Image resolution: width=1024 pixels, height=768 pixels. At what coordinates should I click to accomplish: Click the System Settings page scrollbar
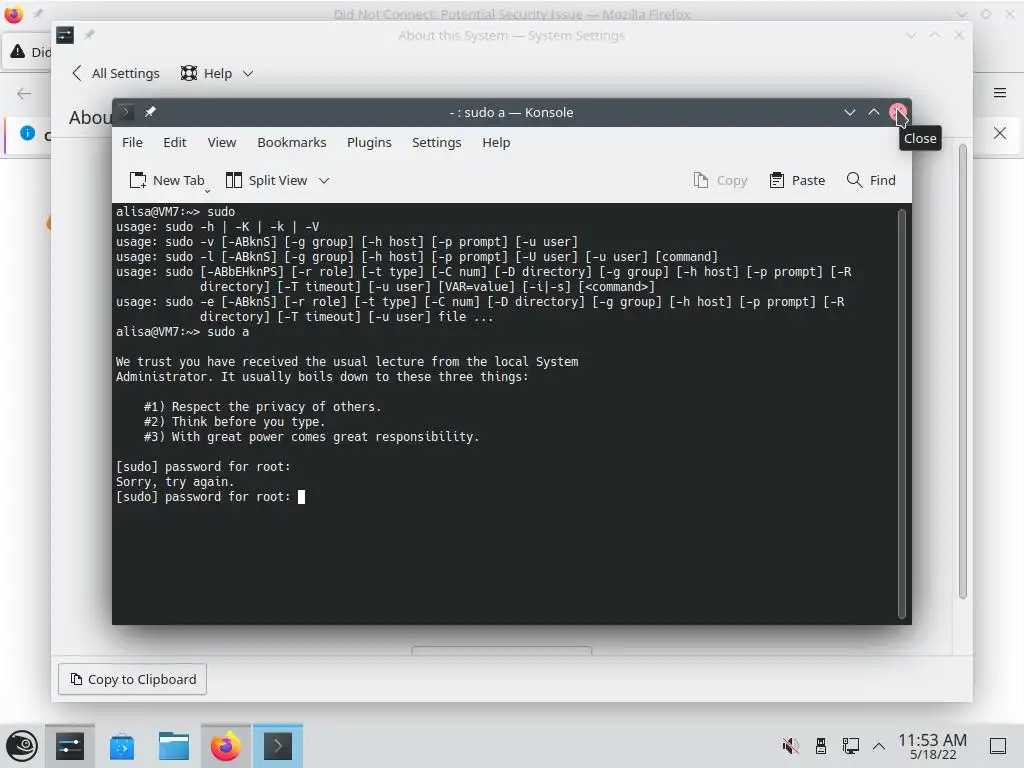tap(963, 372)
